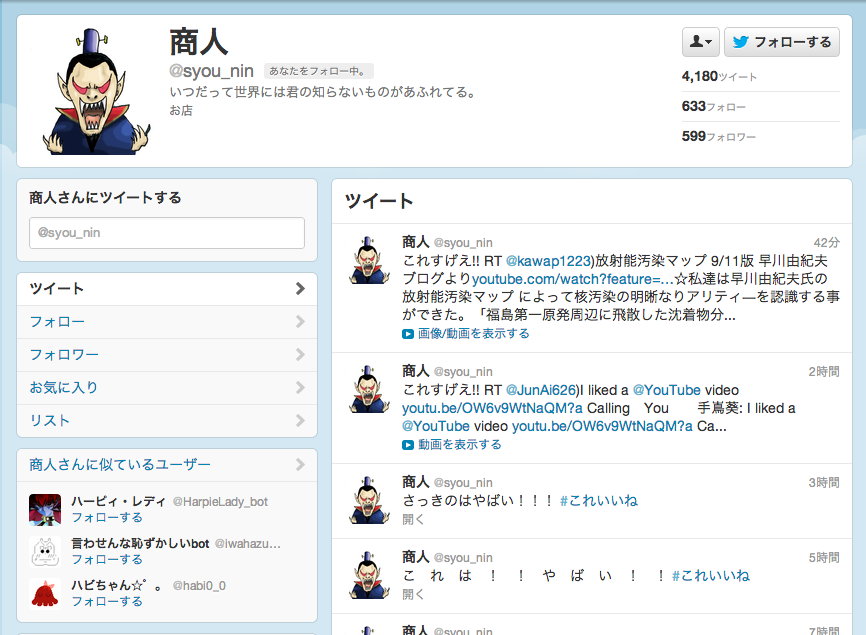
Task: Click chevron arrow on ツイート sidebar row
Action: [300, 289]
